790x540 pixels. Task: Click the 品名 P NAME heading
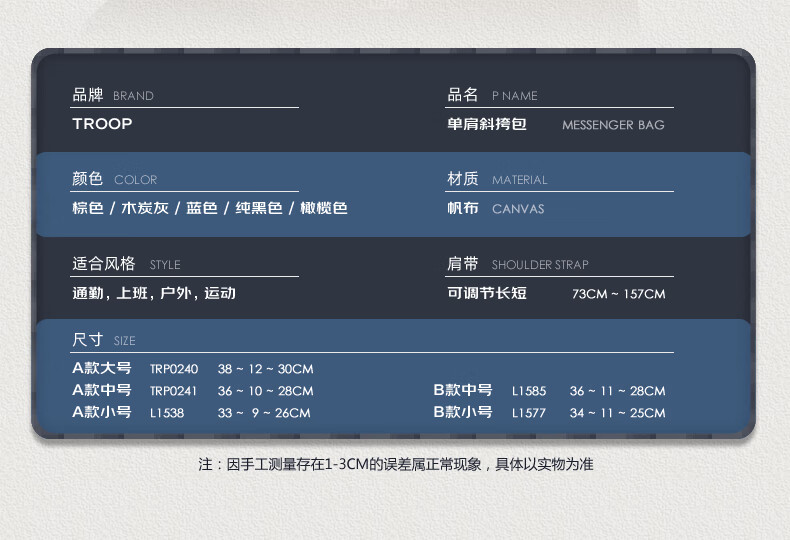coord(492,95)
